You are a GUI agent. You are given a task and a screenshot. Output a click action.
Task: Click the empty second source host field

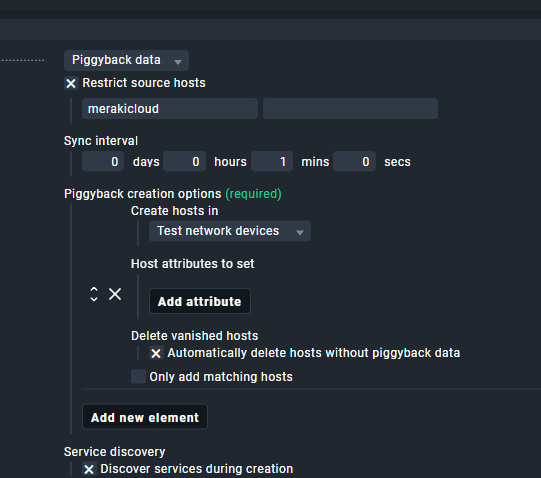351,109
